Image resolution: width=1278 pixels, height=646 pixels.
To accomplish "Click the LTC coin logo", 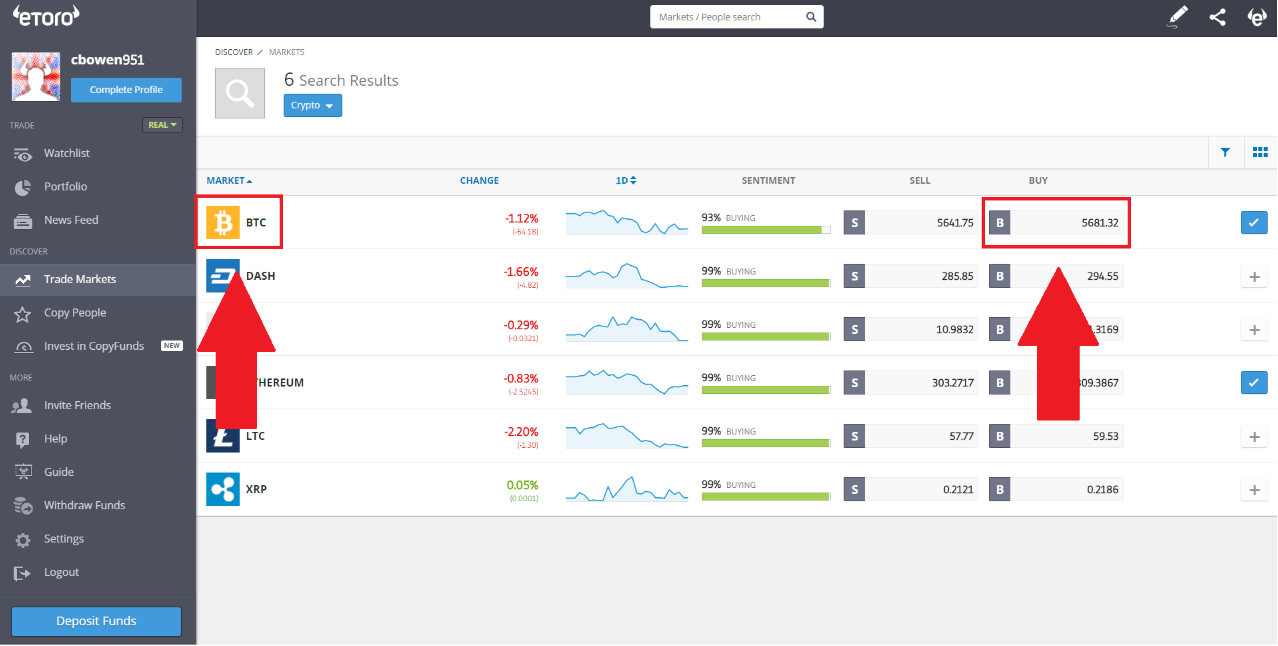I will 223,436.
